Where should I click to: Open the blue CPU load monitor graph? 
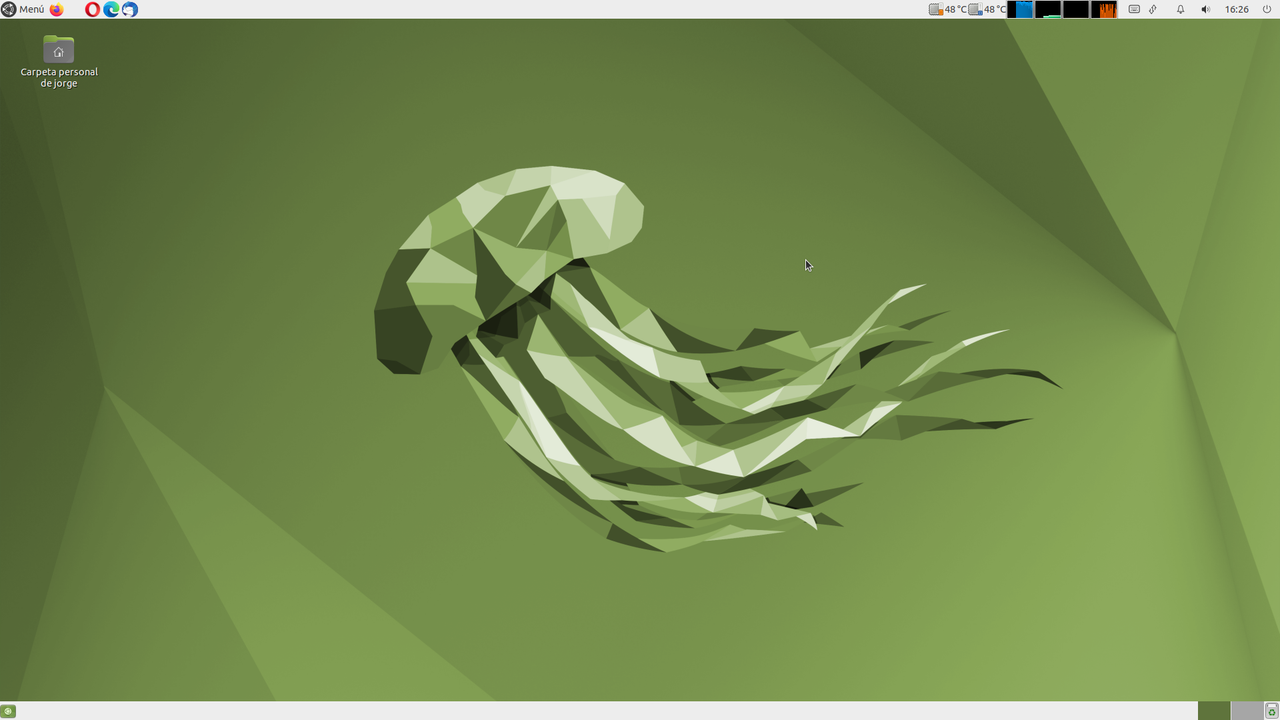[1020, 9]
